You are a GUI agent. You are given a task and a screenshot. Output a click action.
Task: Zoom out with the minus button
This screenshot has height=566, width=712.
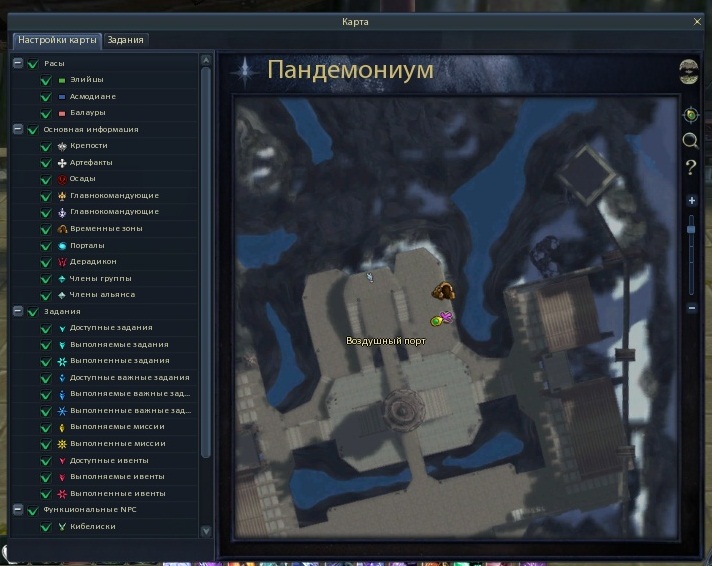pyautogui.click(x=692, y=308)
